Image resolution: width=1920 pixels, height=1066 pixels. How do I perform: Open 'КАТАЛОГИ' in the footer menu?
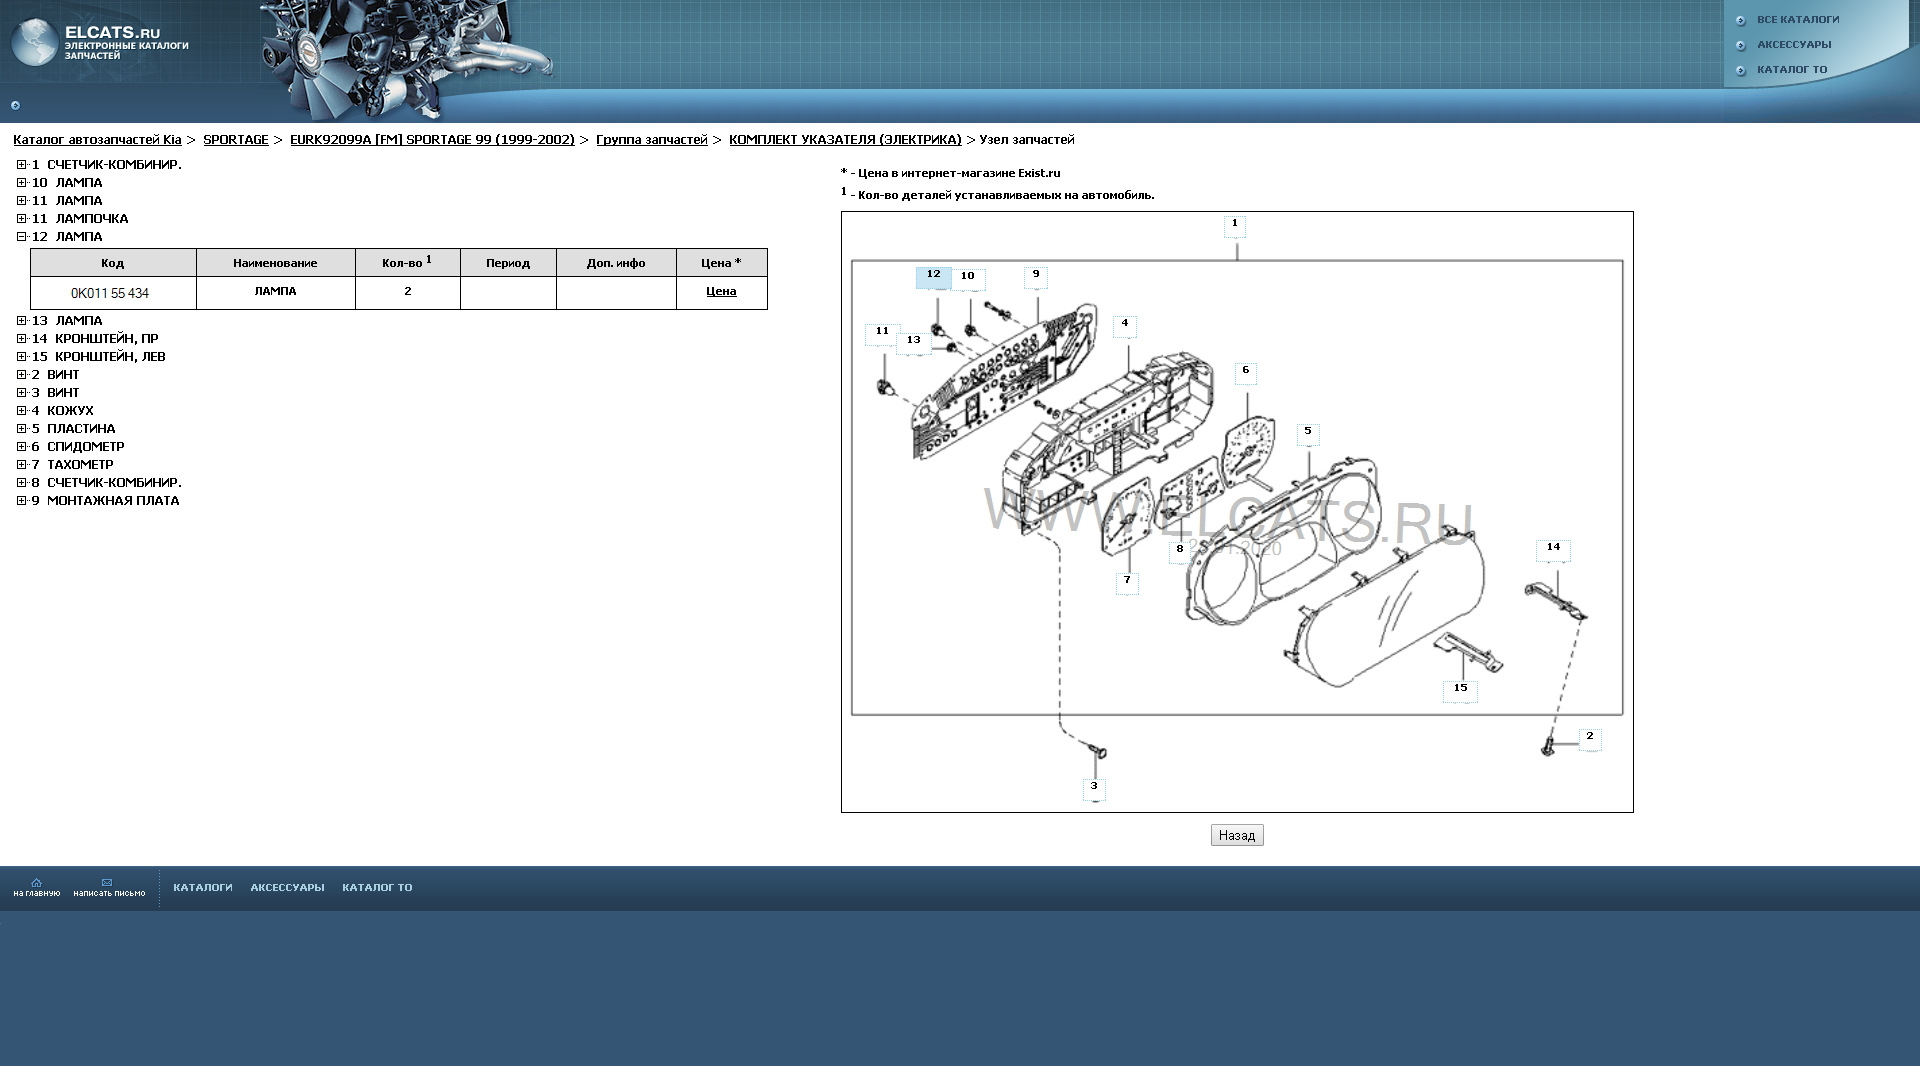click(x=202, y=888)
